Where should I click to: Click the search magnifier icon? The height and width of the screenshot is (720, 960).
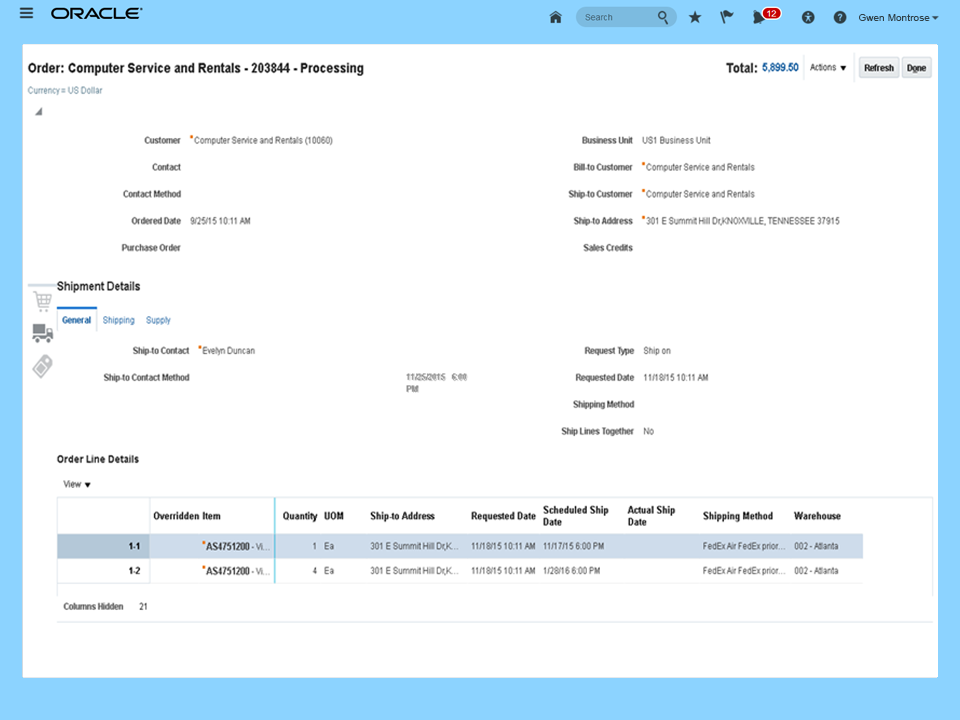(x=663, y=17)
